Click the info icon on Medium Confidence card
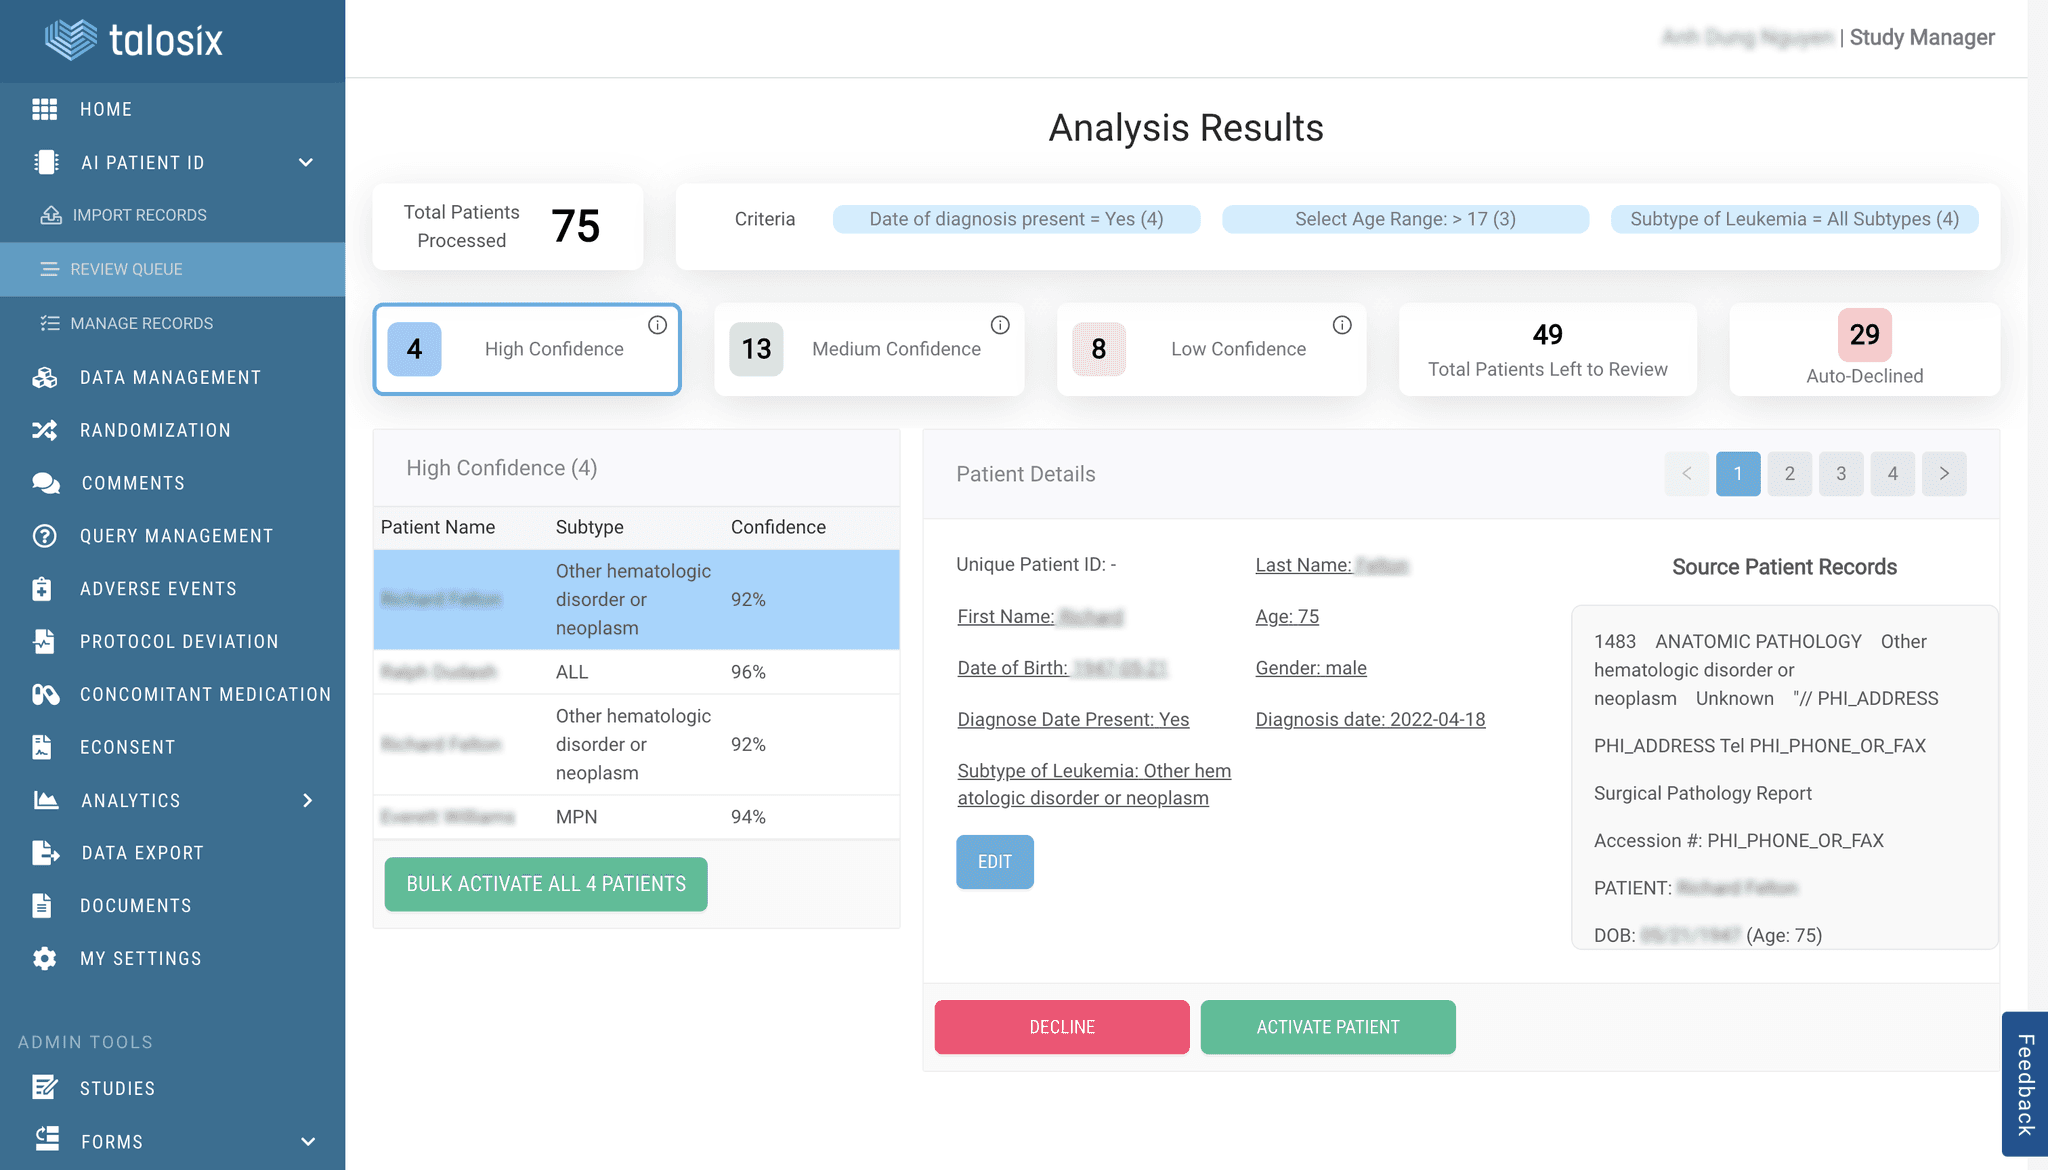Viewport: 2048px width, 1170px height. pos(999,324)
